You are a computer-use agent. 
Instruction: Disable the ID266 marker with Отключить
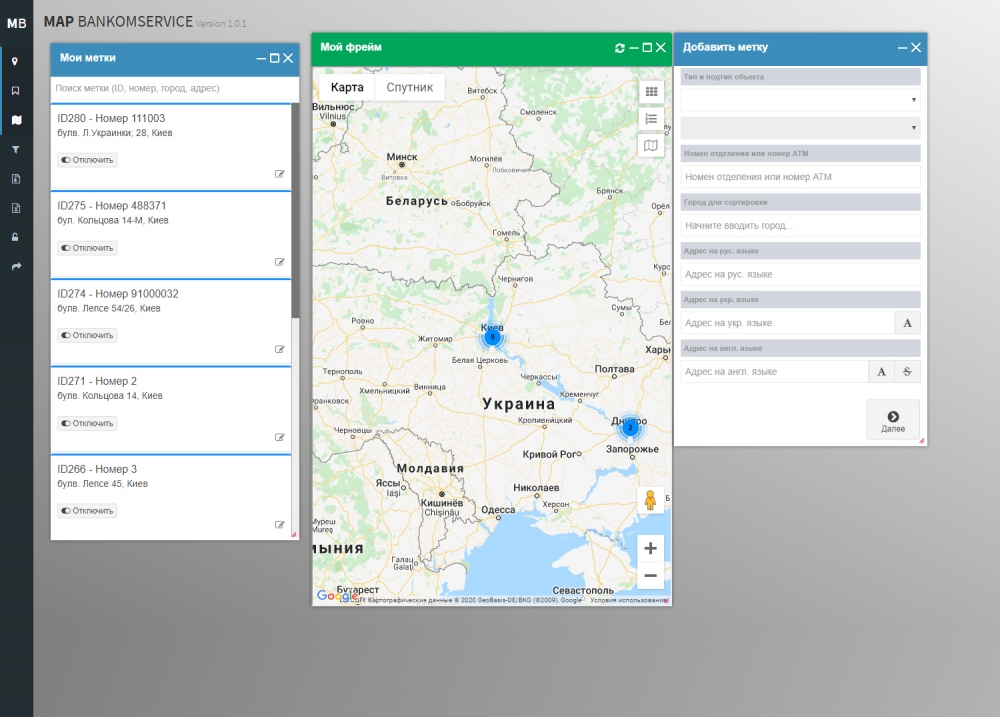(87, 511)
